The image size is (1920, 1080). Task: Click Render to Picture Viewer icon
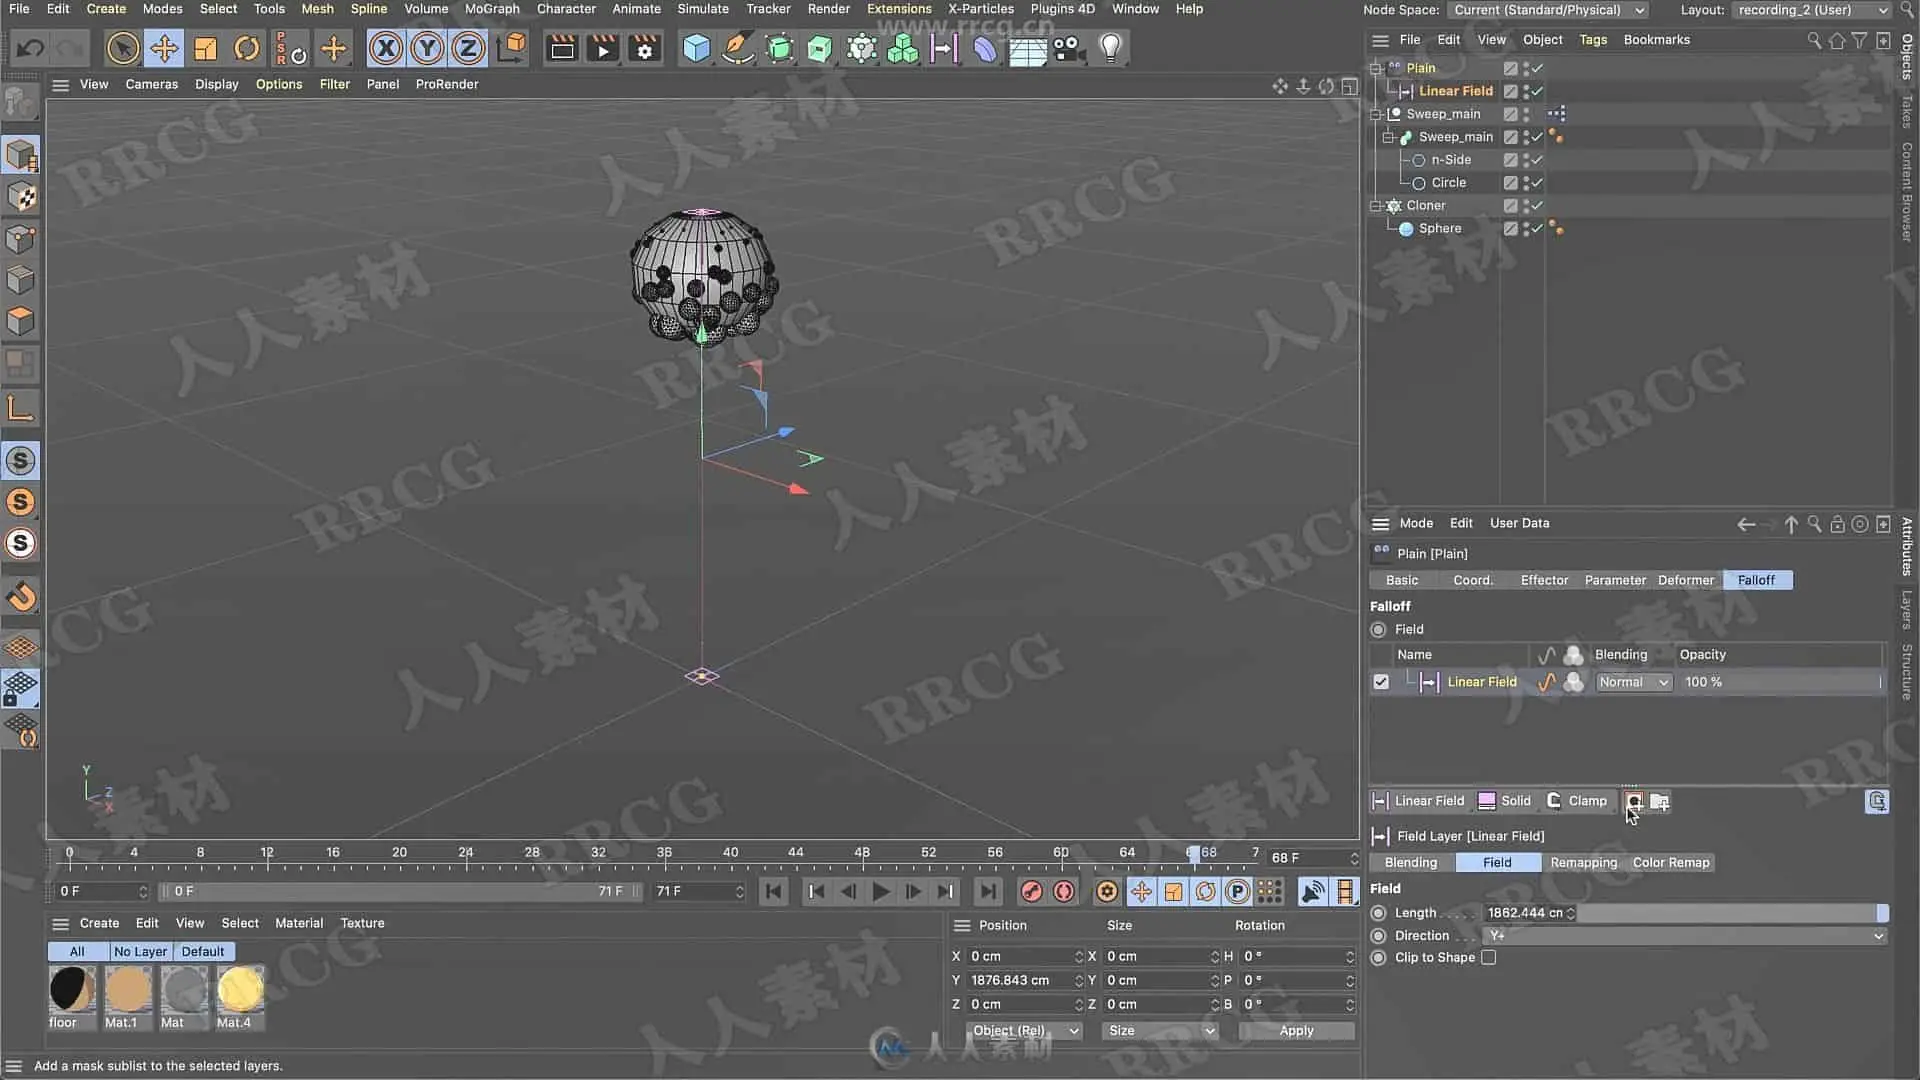point(603,48)
